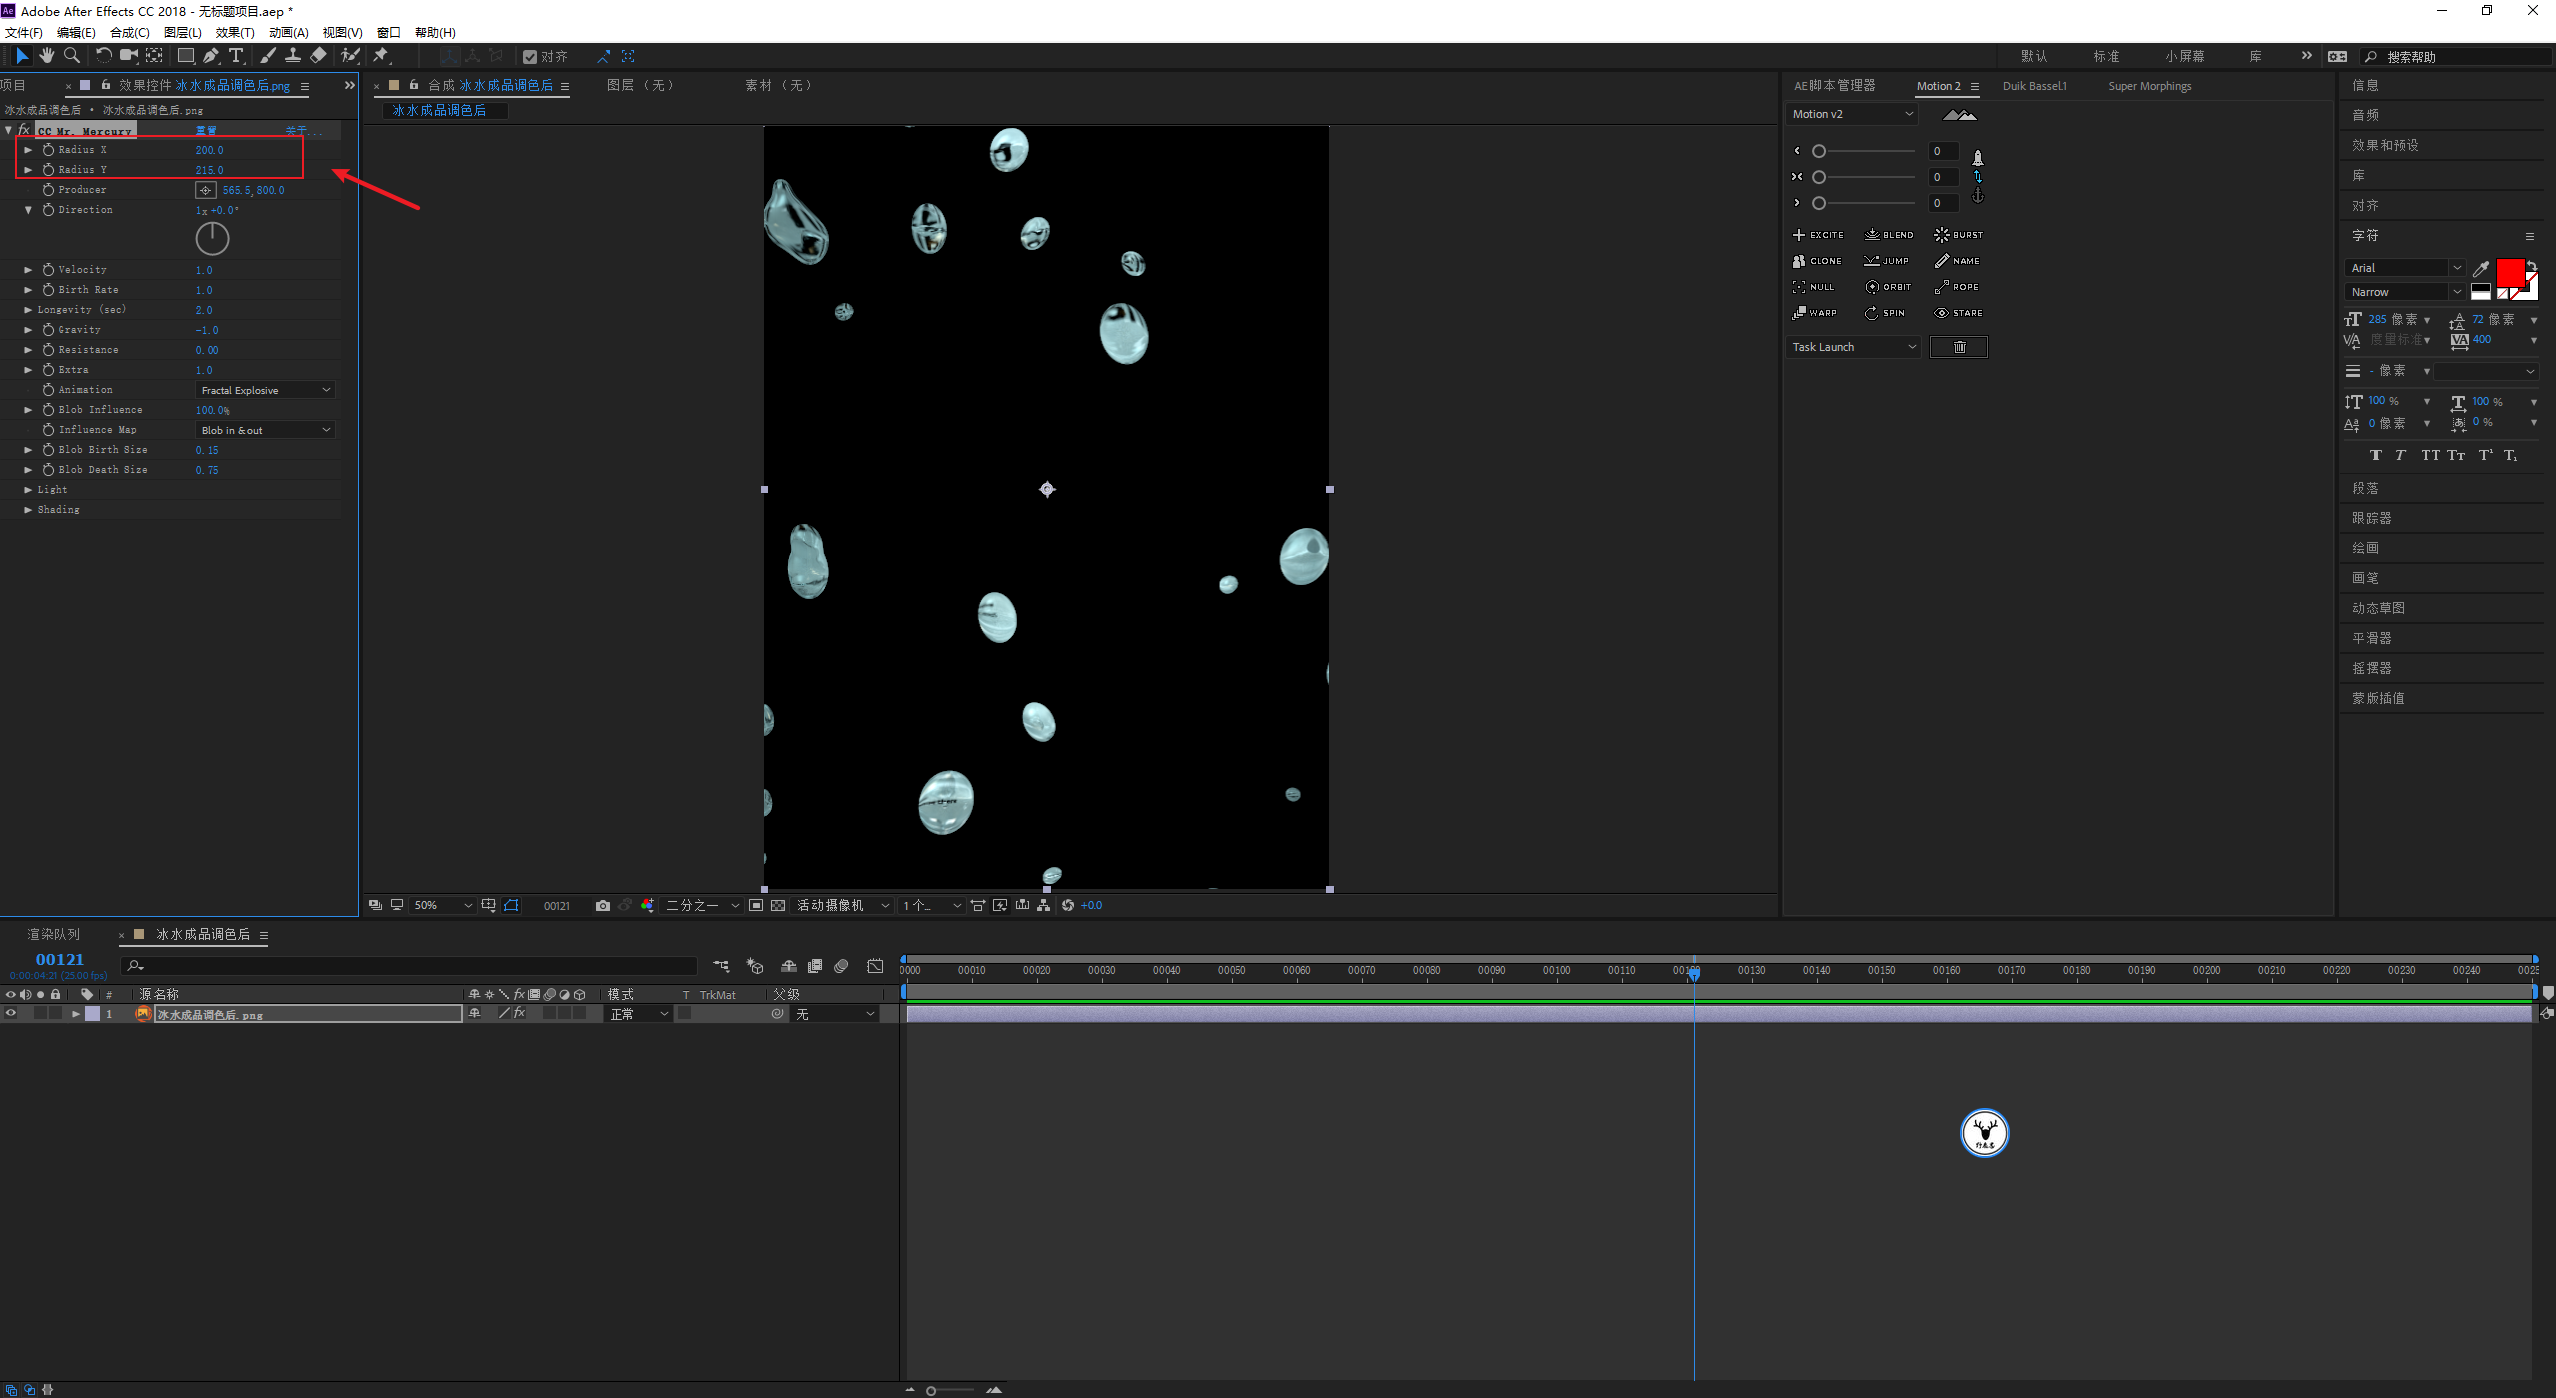The height and width of the screenshot is (1398, 2556).
Task: Pick the Horizontal Type tool
Action: click(x=236, y=56)
